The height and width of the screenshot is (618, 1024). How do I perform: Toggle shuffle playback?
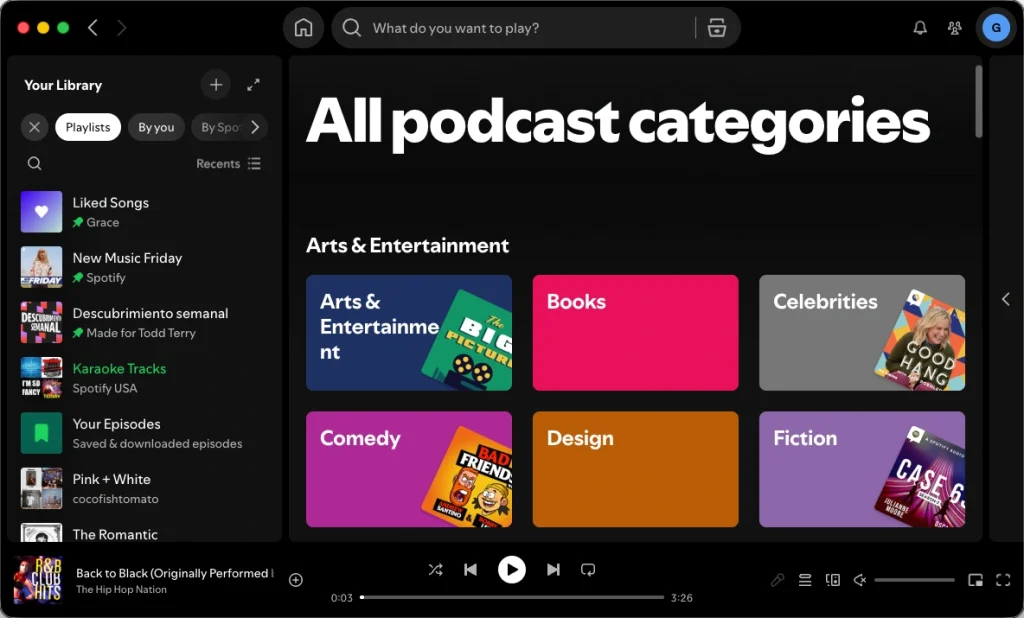tap(436, 570)
